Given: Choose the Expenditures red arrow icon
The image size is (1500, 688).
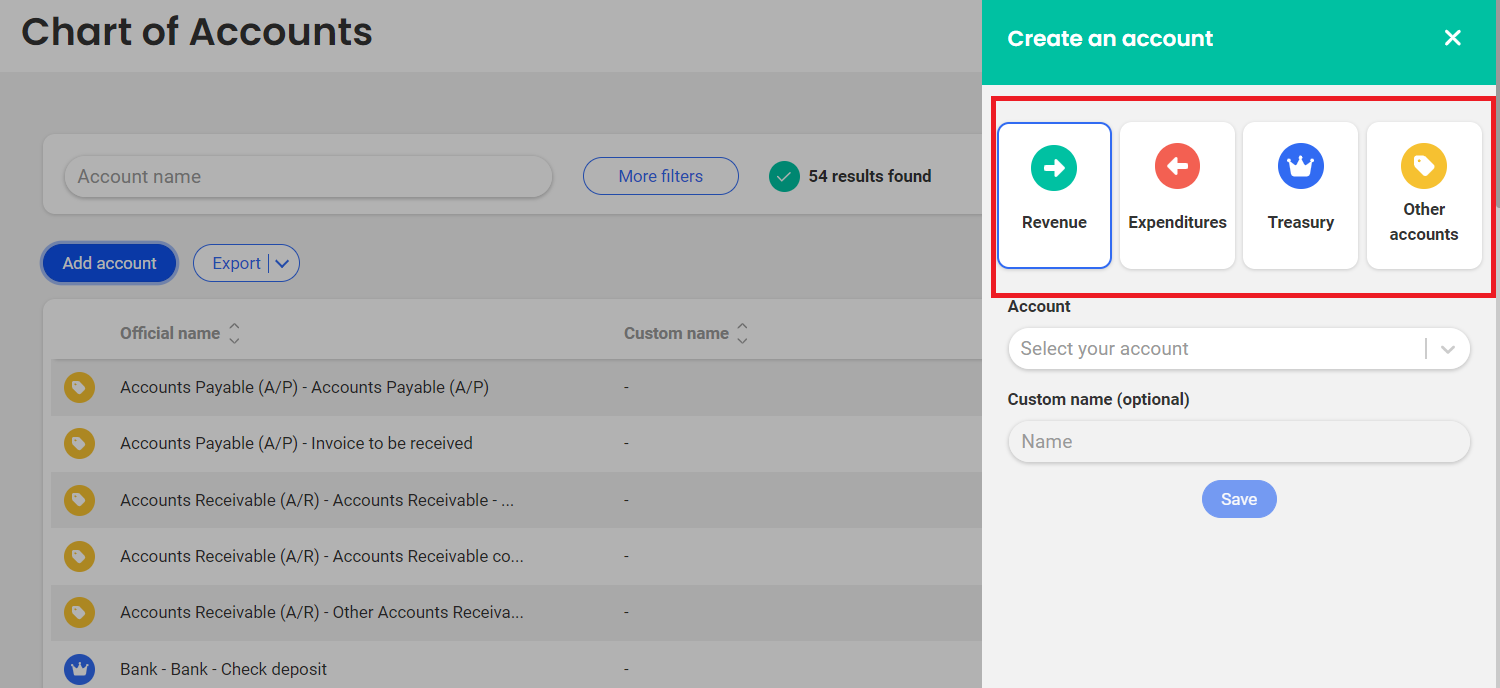Looking at the screenshot, I should pos(1177,167).
